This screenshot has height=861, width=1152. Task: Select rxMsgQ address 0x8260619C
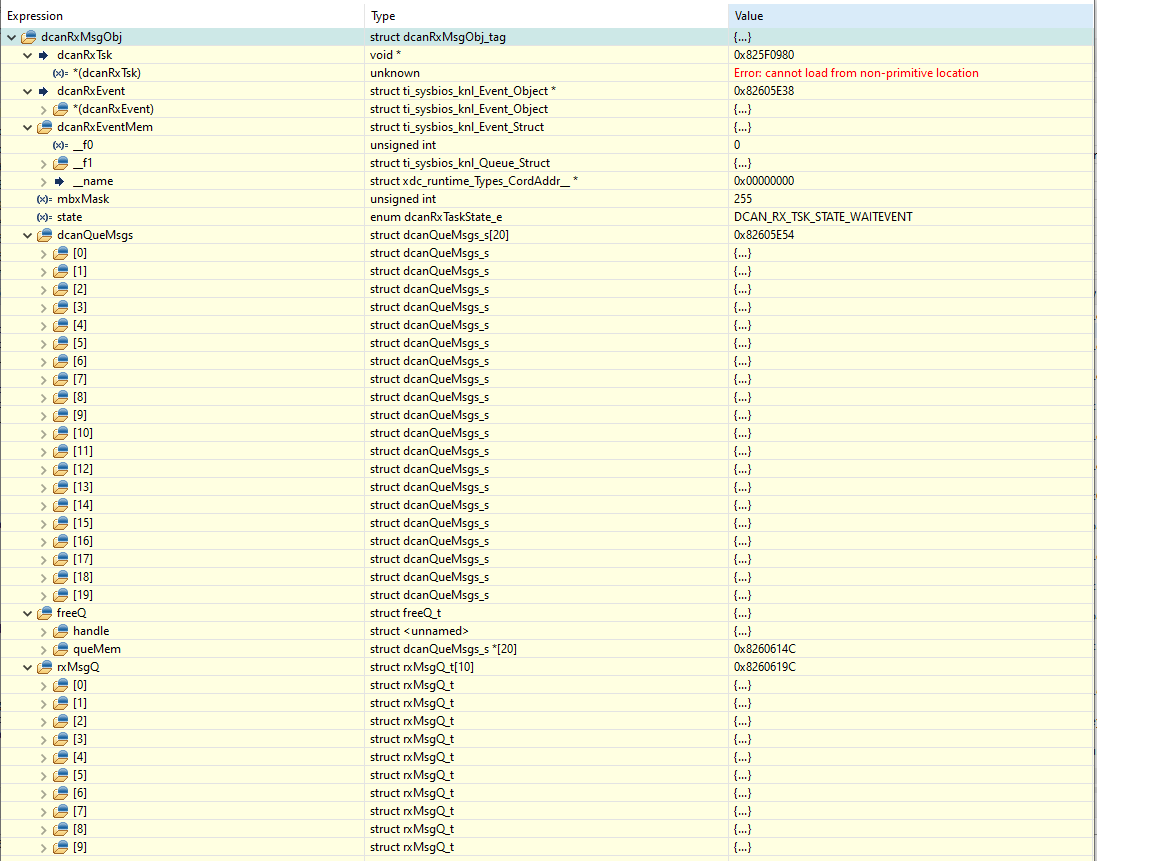coord(765,667)
